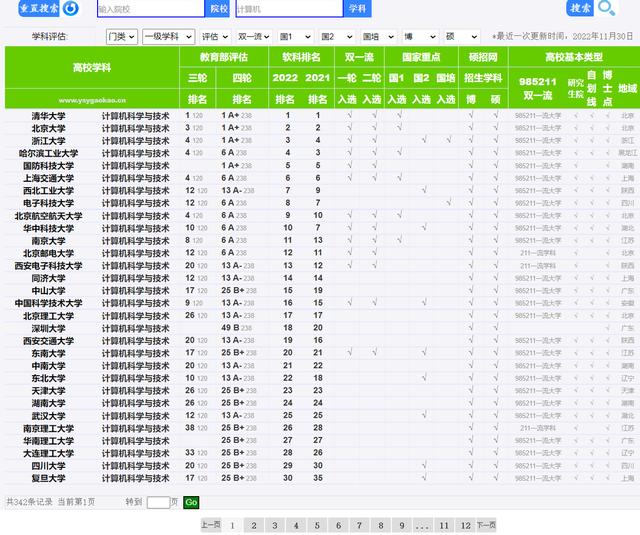Click the 学科评估 label
The width and height of the screenshot is (640, 535).
50,37
